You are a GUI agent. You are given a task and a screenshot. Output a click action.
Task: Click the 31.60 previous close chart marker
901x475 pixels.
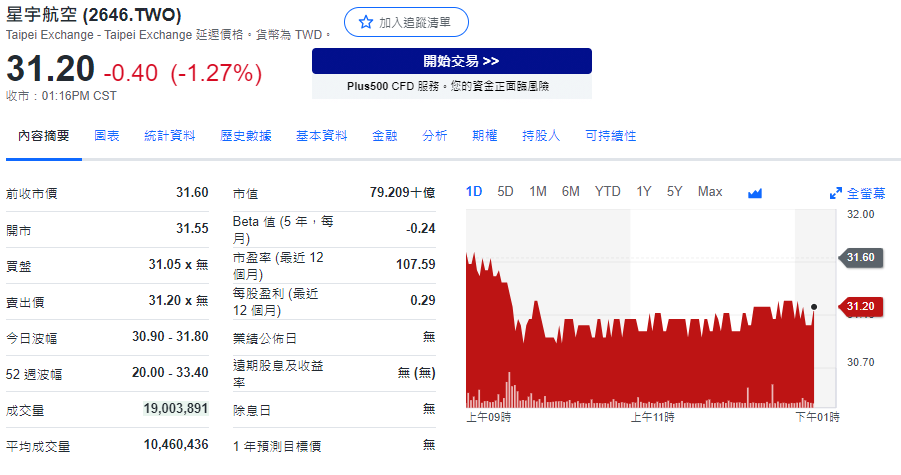click(x=860, y=257)
